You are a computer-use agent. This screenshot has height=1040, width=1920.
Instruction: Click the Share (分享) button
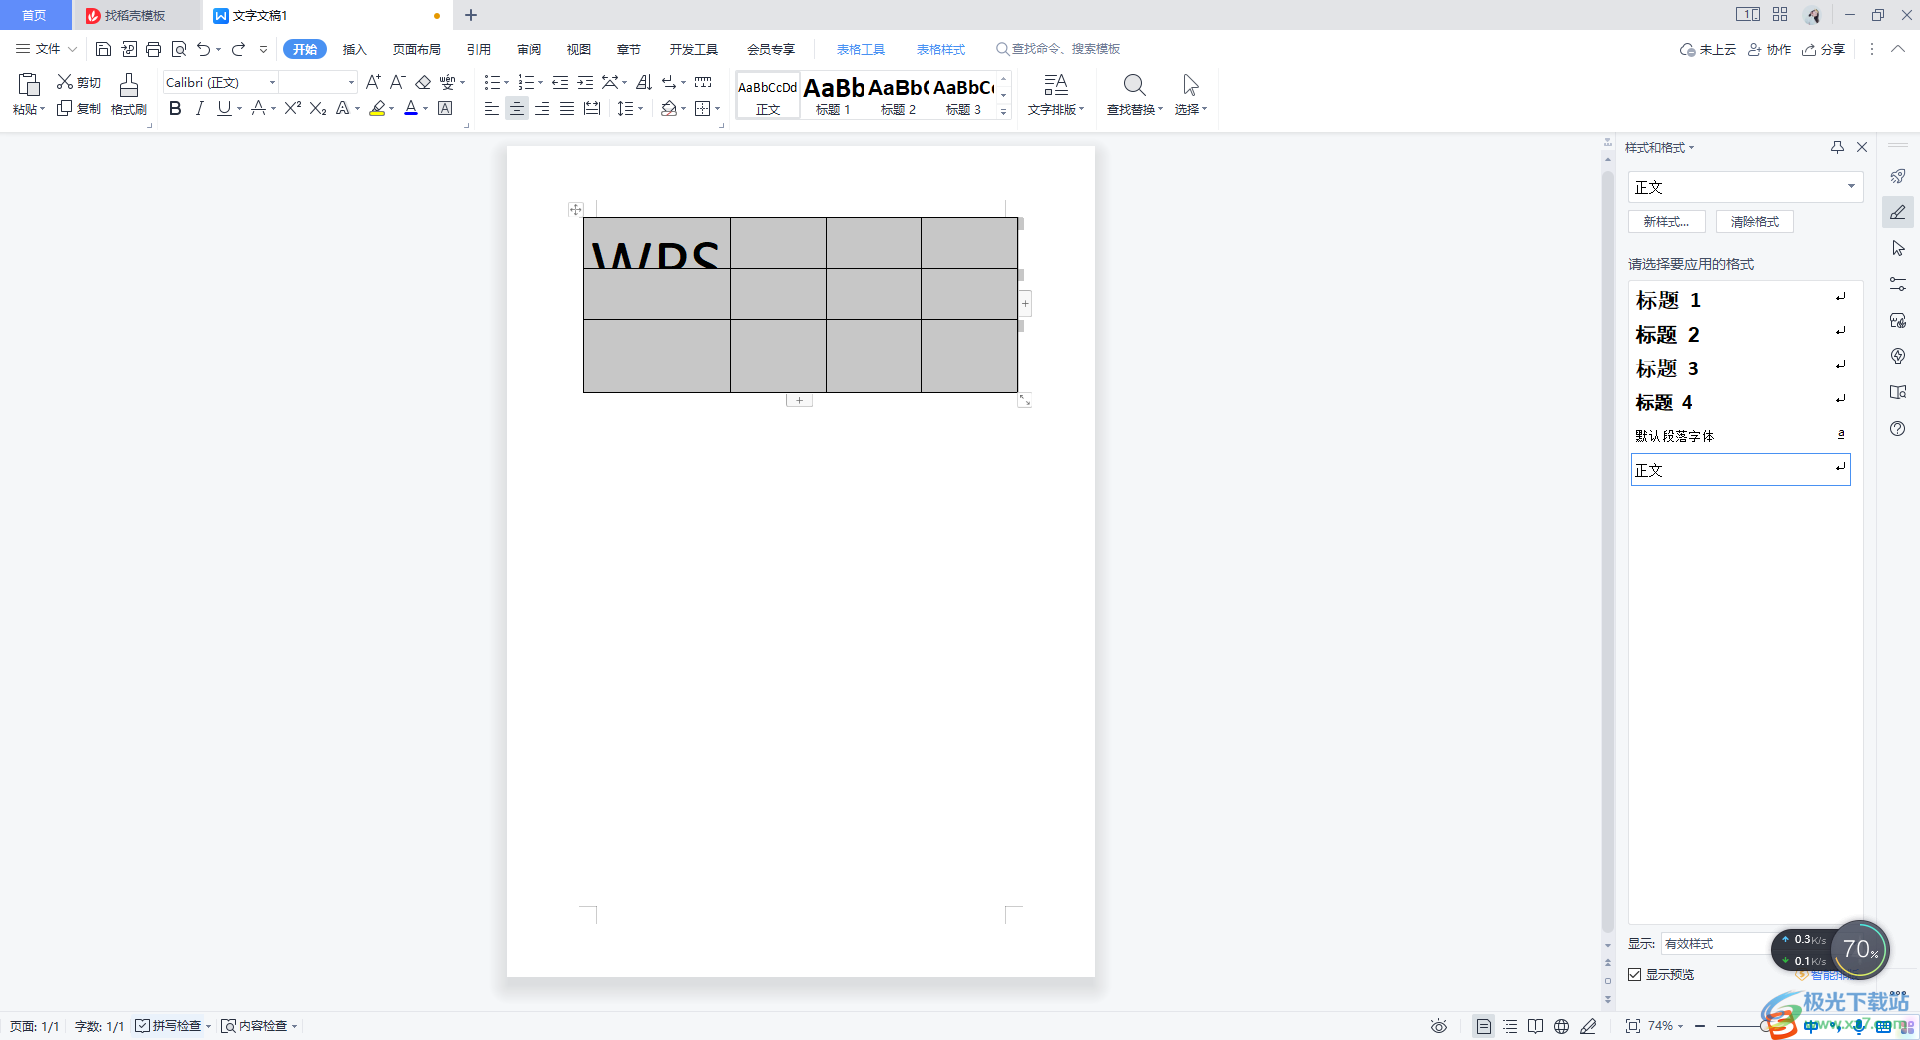click(x=1823, y=49)
